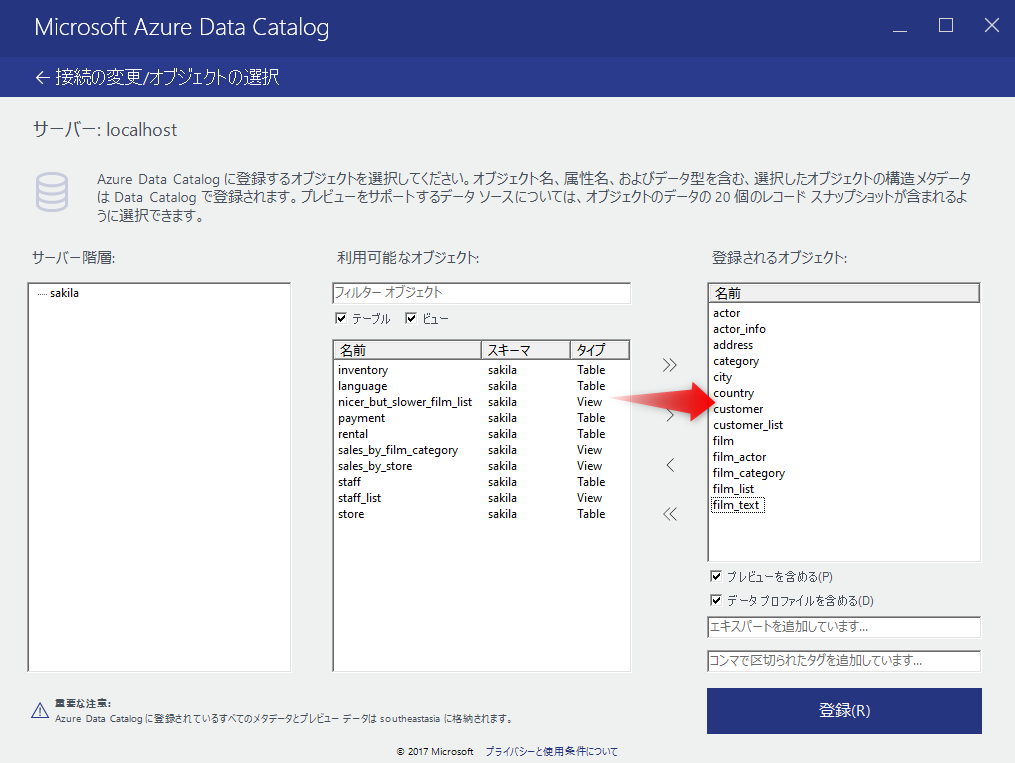Select actor_info in registered objects
Viewport: 1015px width, 763px height.
(x=739, y=329)
